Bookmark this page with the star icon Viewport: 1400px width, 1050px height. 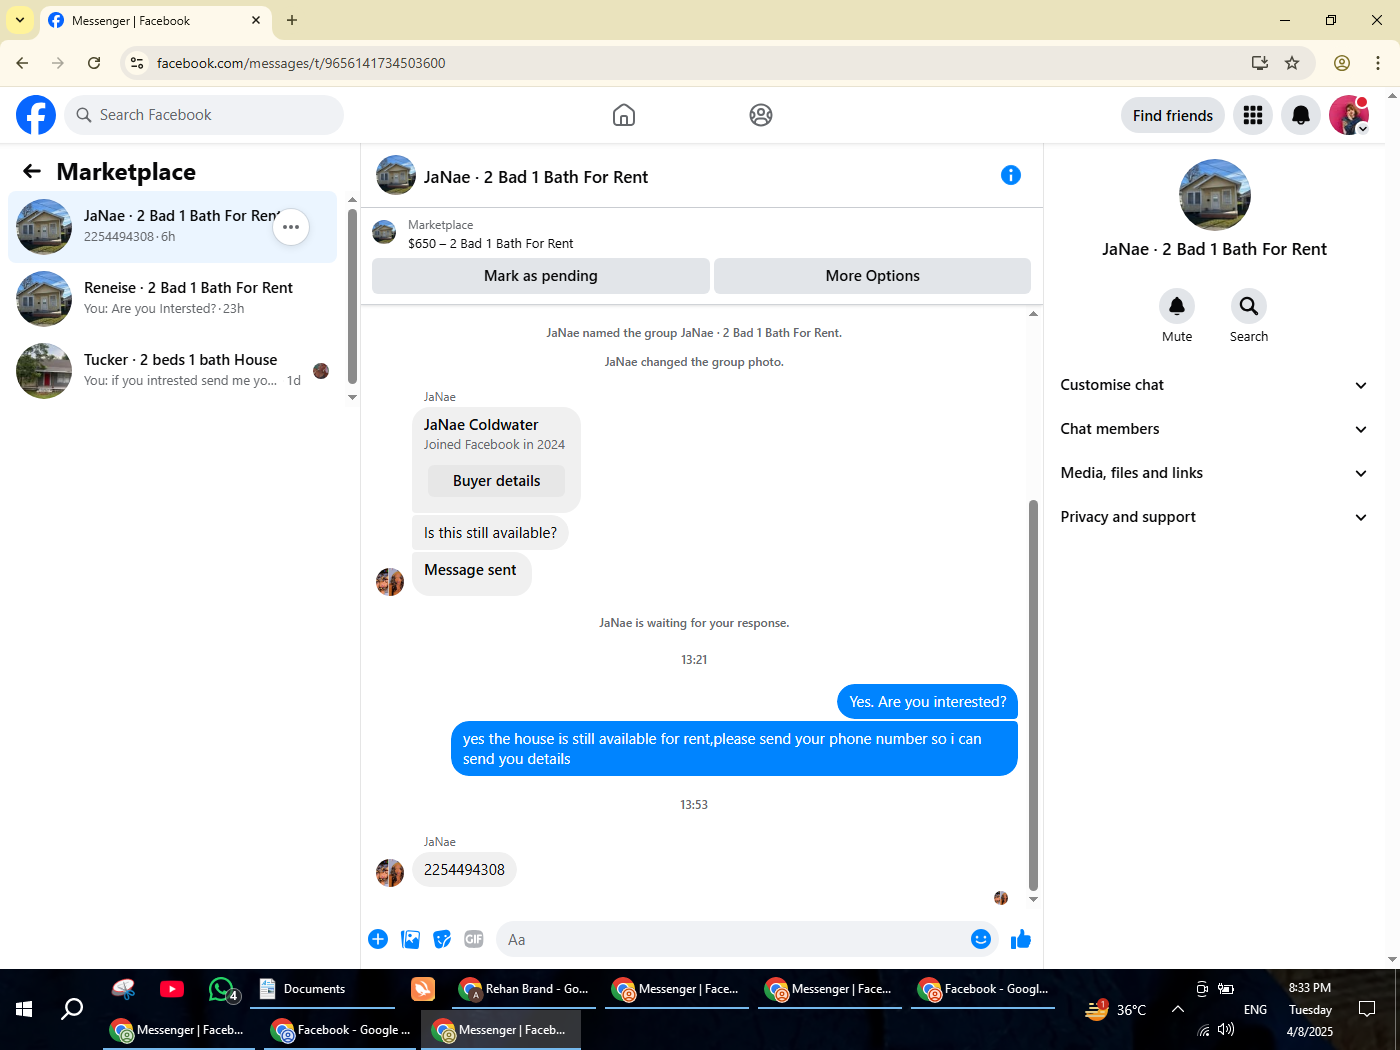pos(1292,63)
